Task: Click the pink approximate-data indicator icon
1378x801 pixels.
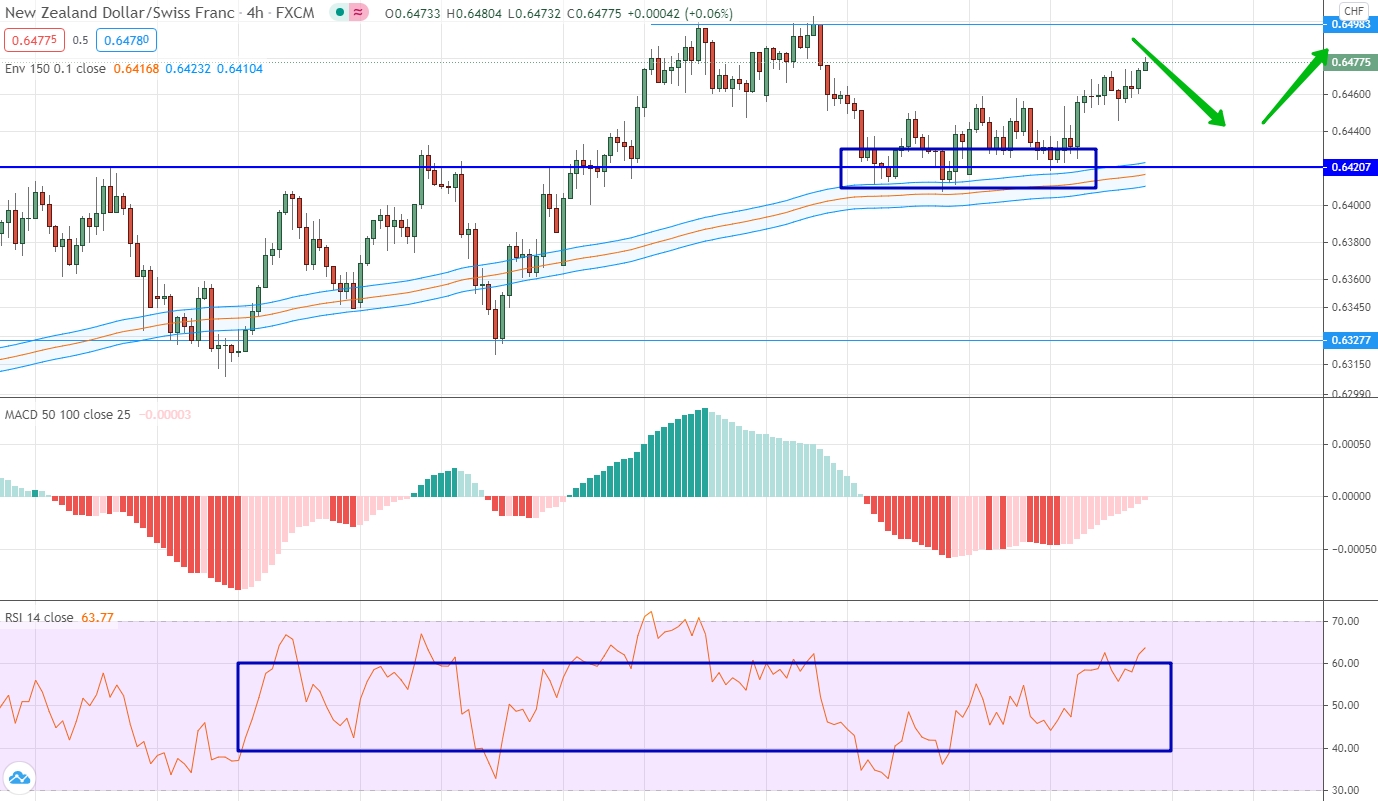Action: click(x=359, y=14)
